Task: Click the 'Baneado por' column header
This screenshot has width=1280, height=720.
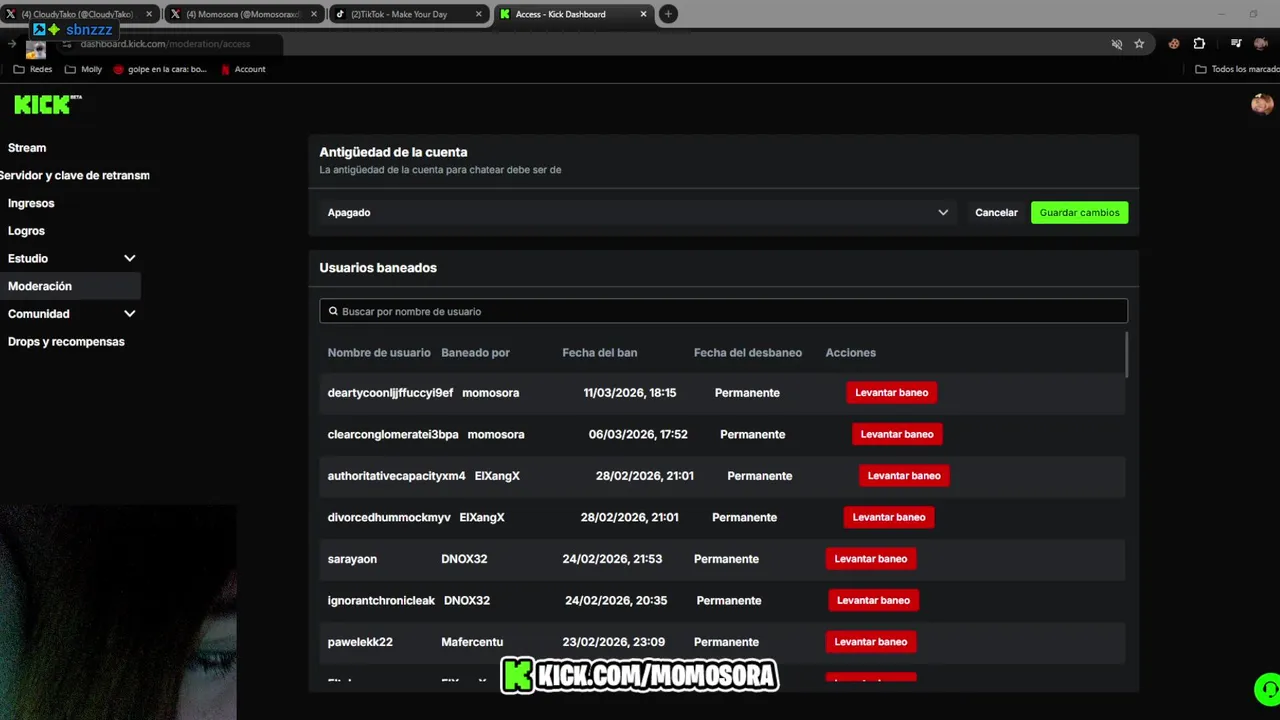Action: tap(475, 353)
